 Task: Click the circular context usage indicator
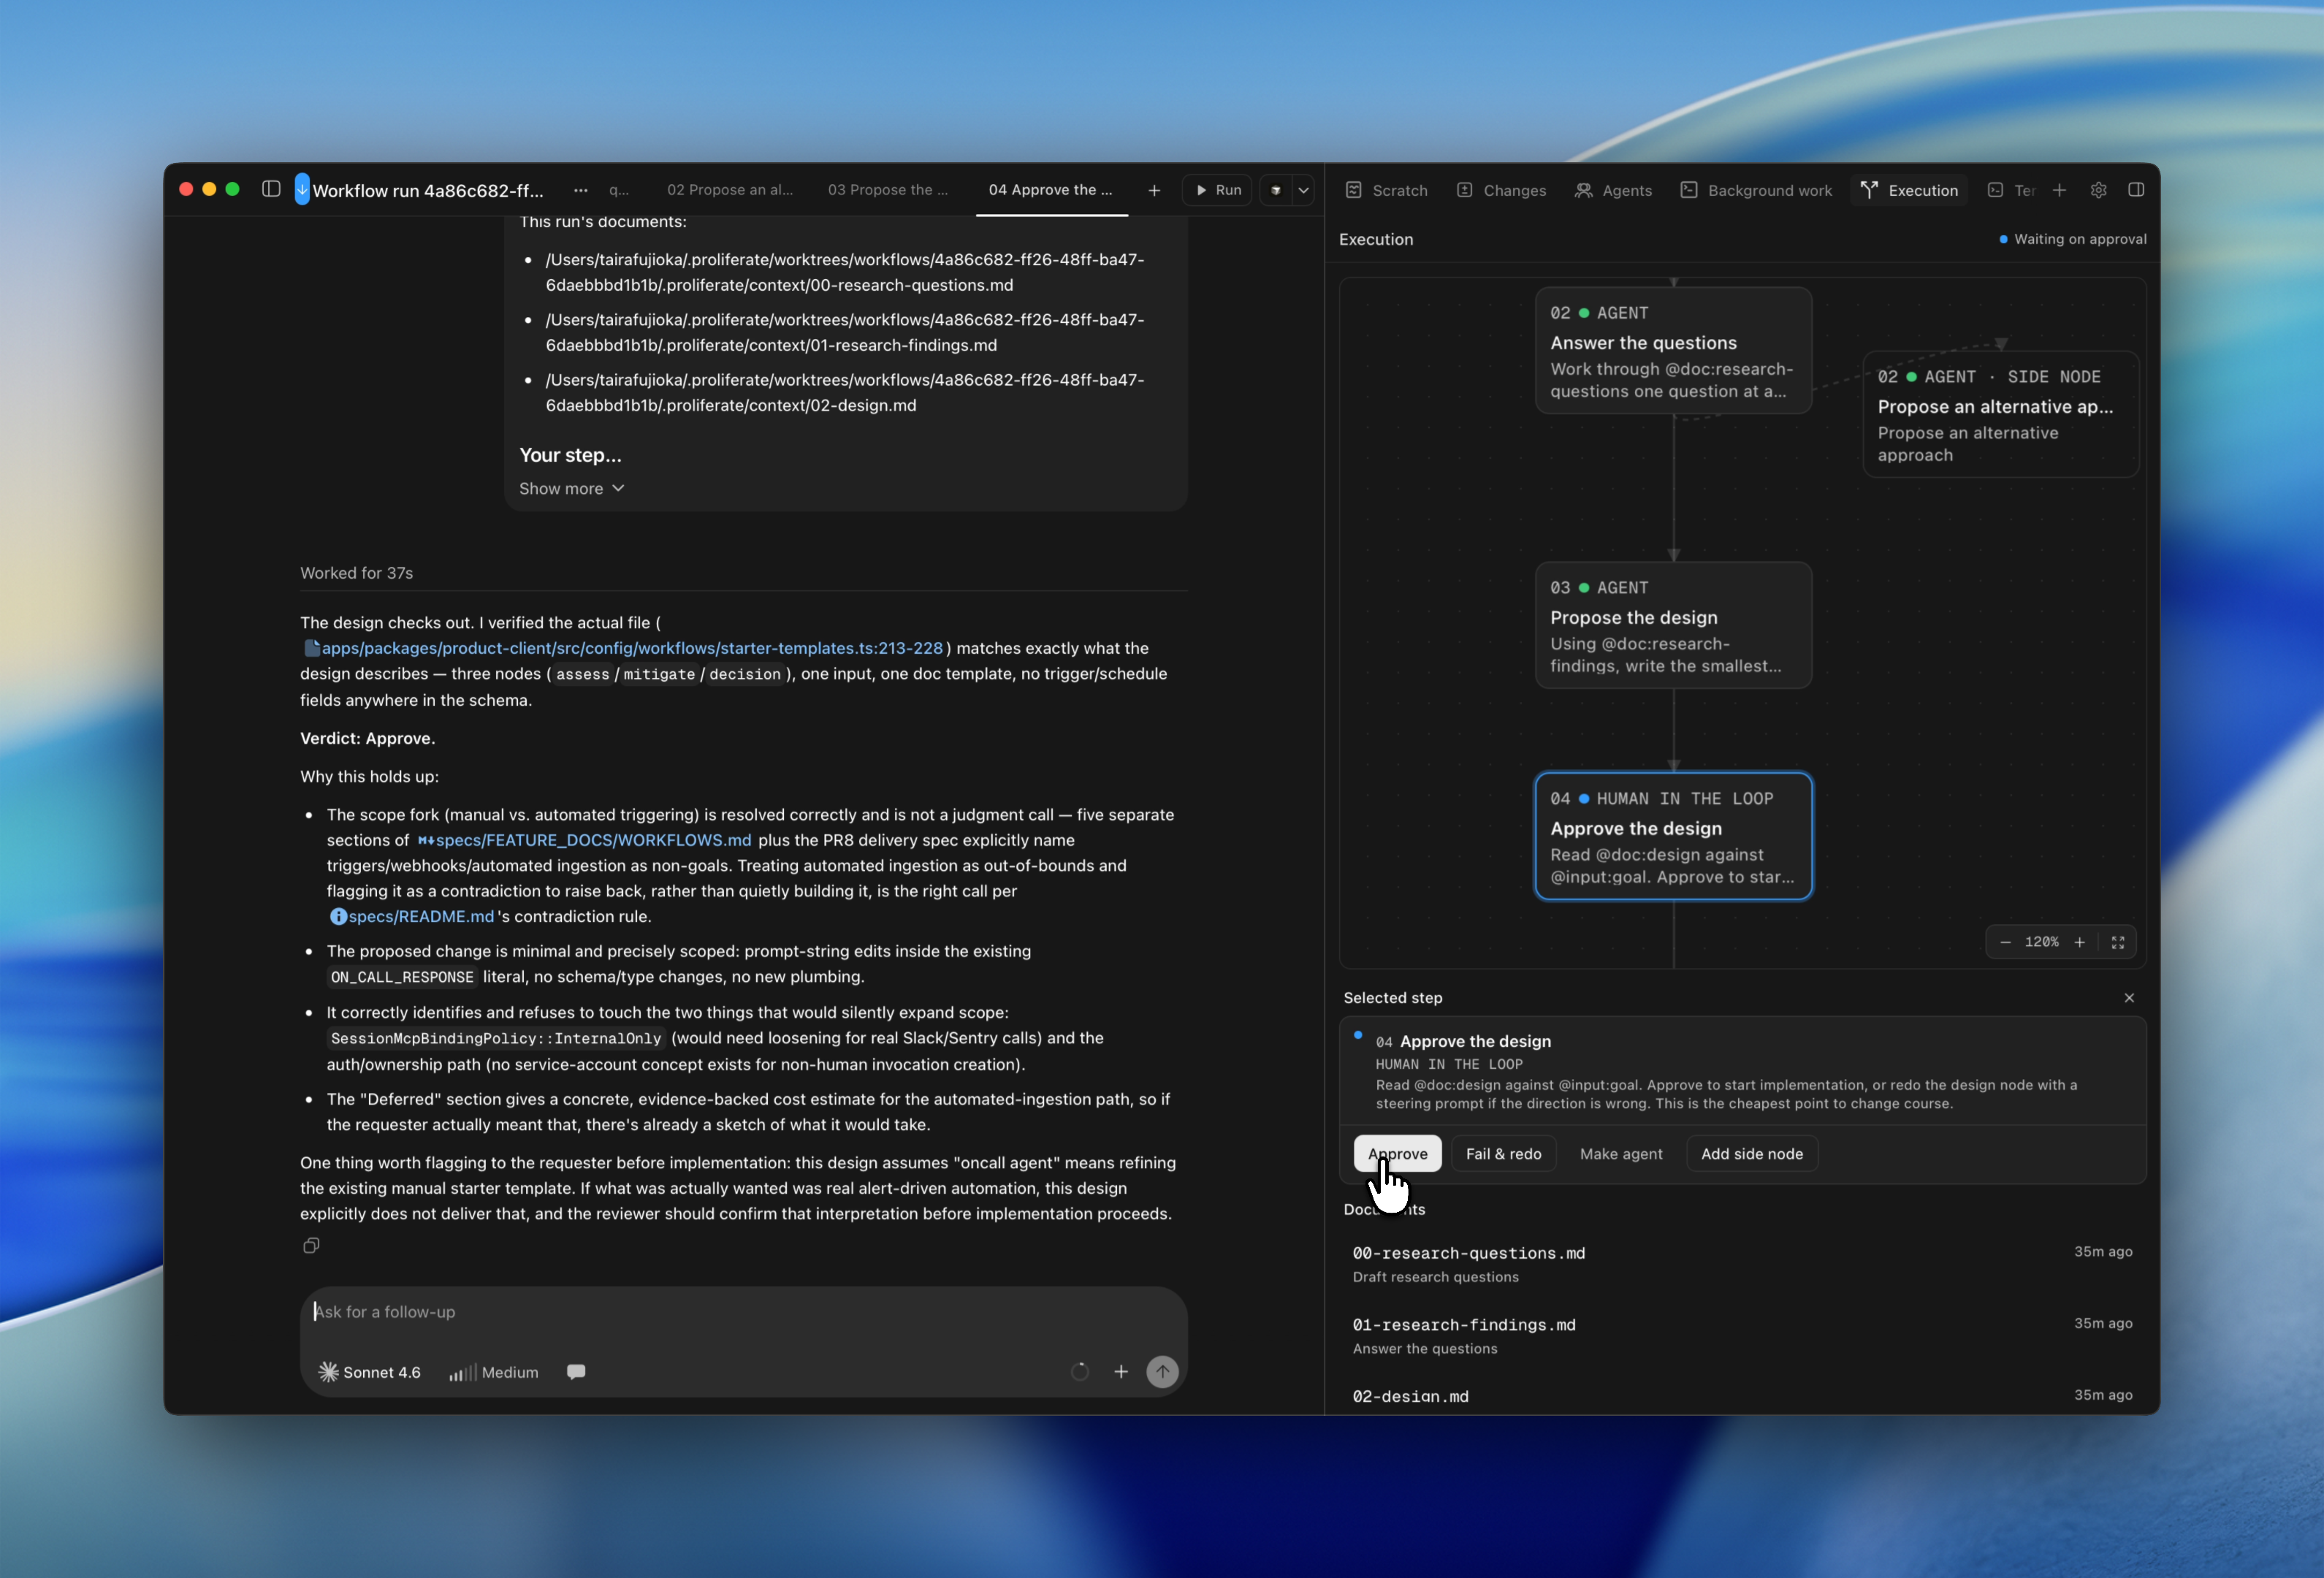pos(1079,1372)
